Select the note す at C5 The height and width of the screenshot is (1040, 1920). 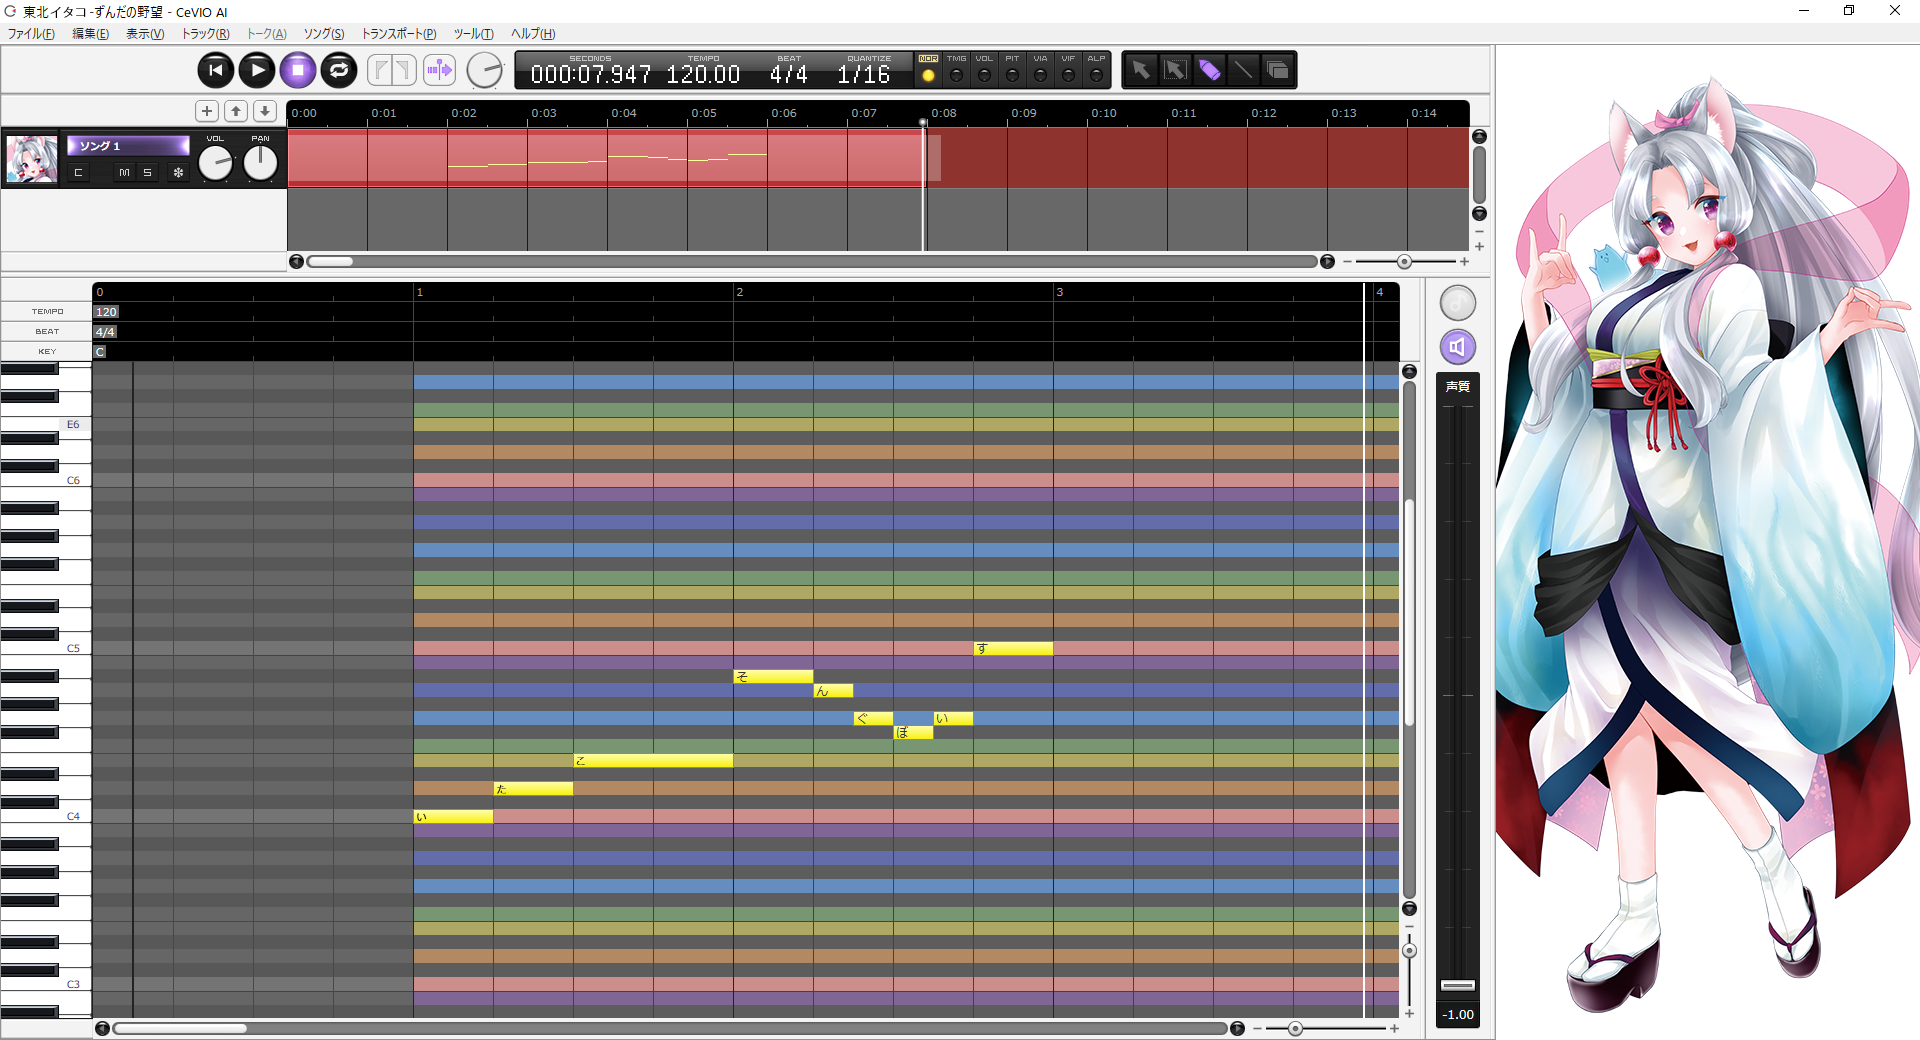point(1013,649)
